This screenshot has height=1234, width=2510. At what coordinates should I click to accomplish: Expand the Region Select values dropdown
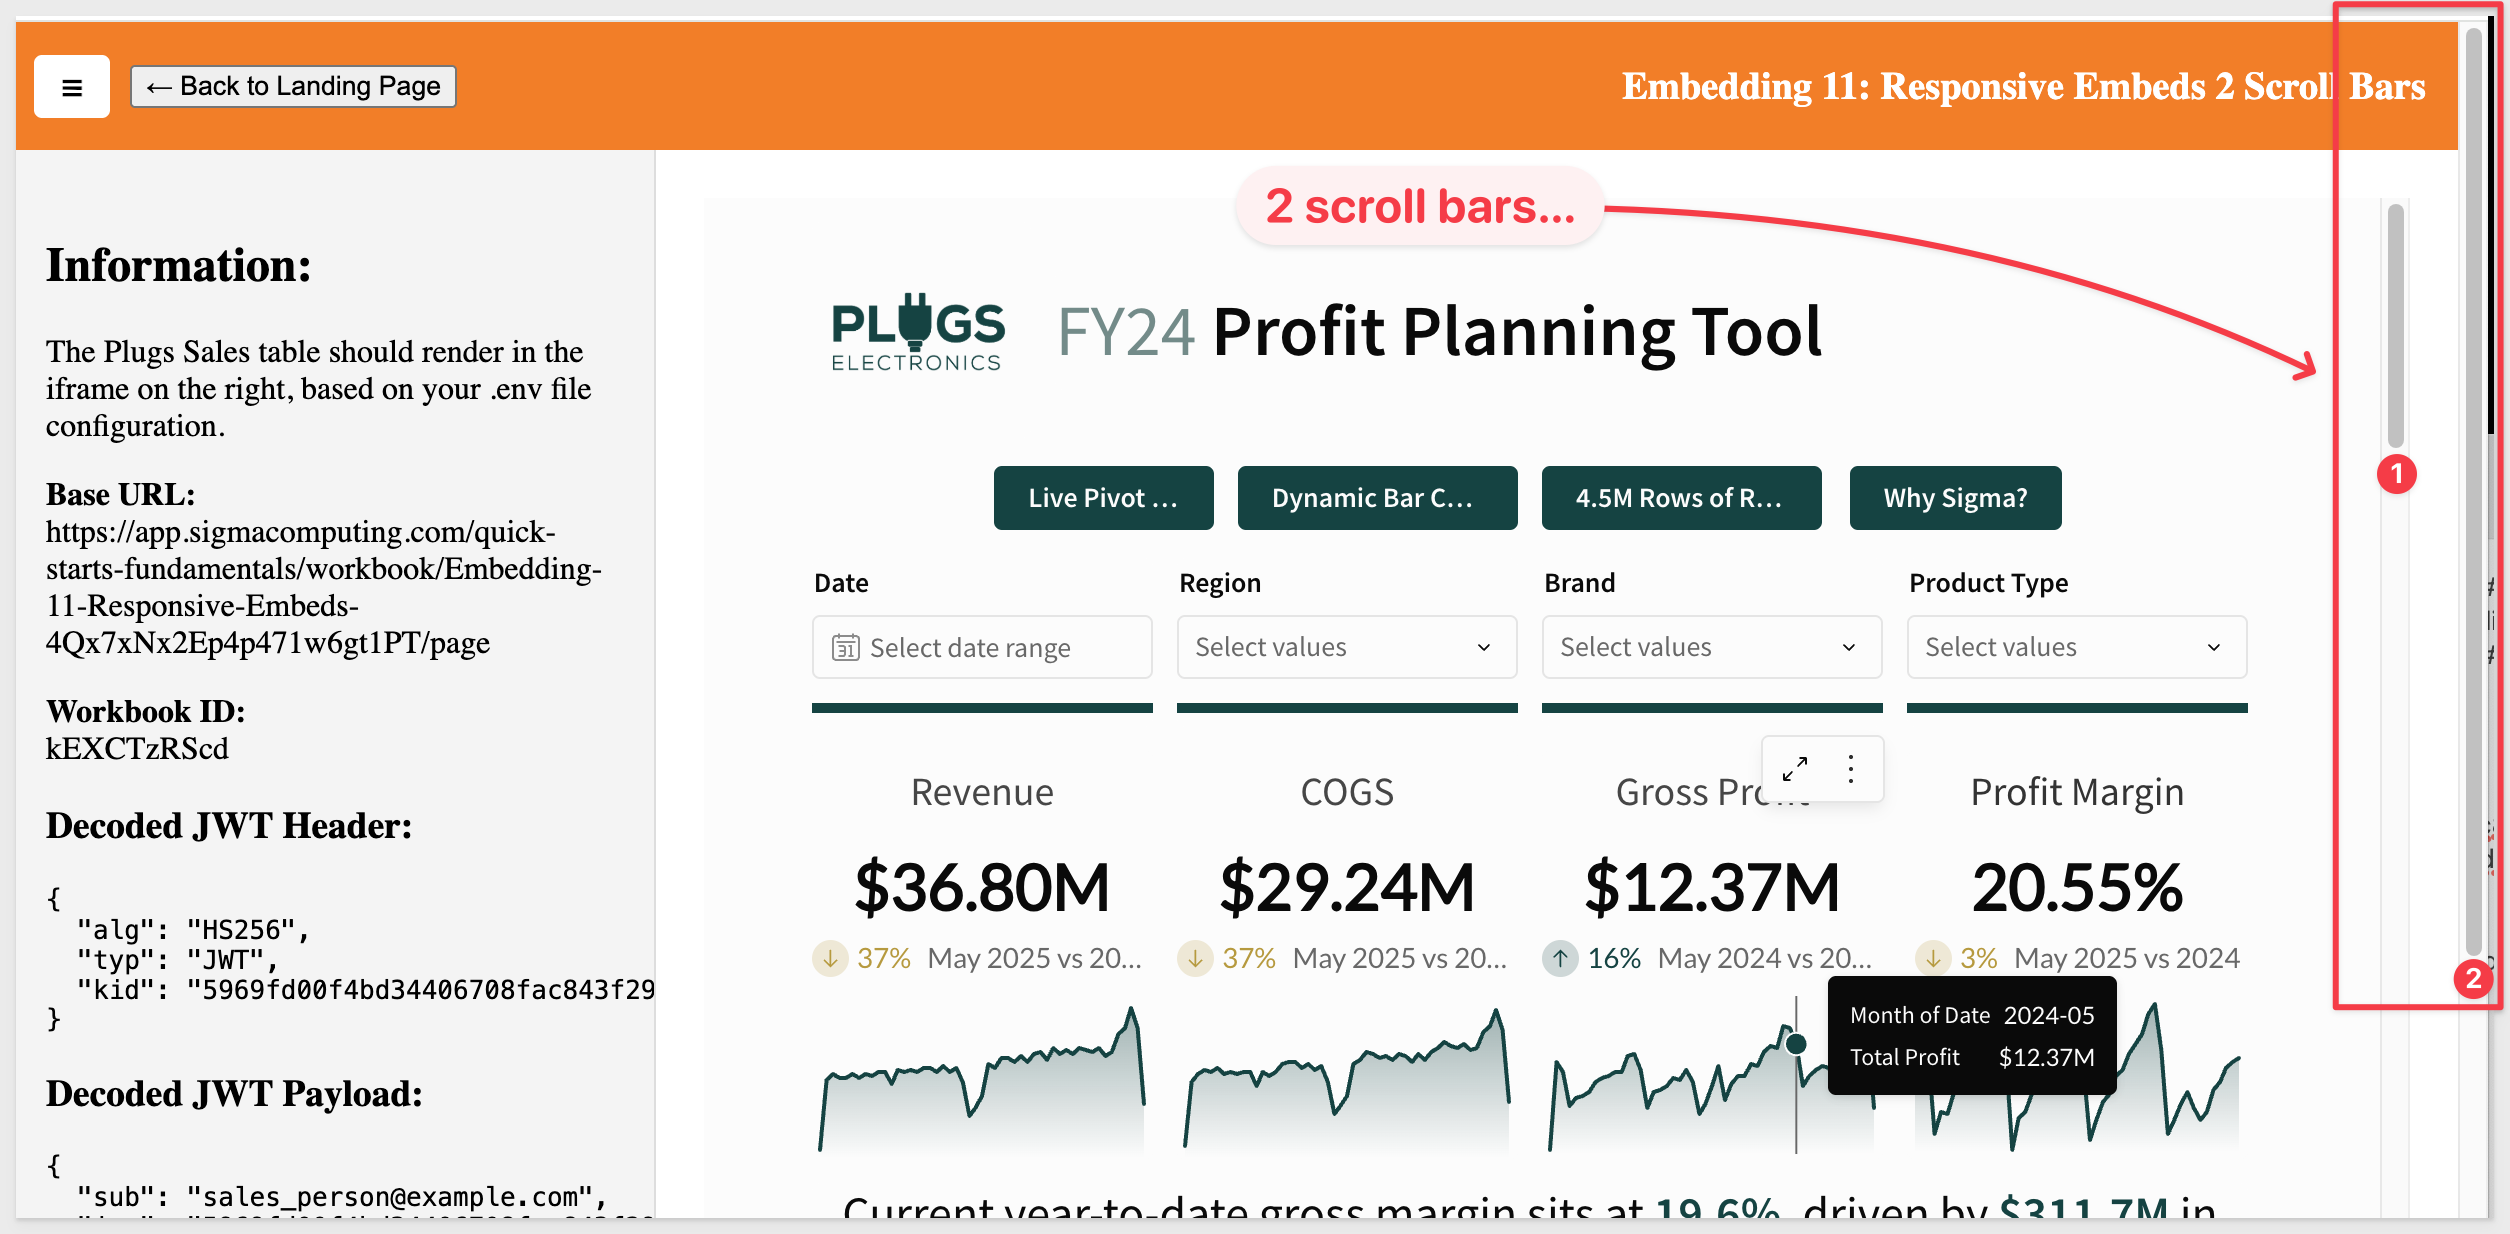(1347, 647)
